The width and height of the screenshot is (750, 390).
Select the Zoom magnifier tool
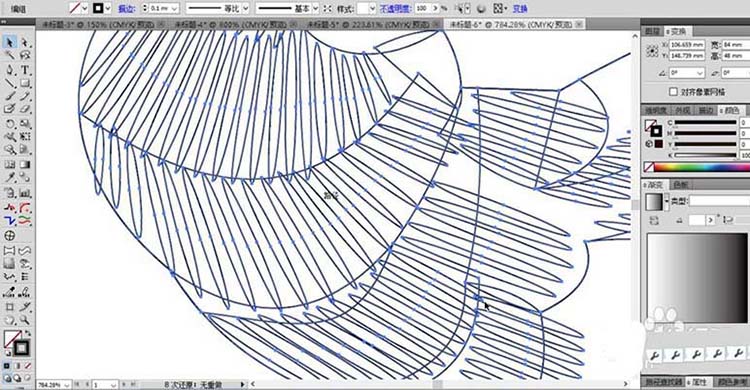pyautogui.click(x=25, y=320)
